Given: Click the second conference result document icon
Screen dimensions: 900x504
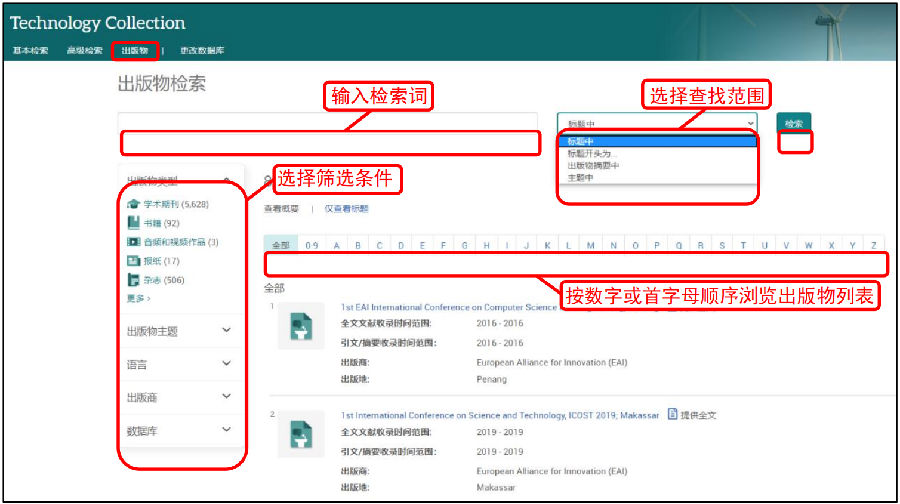Looking at the screenshot, I should click(301, 435).
